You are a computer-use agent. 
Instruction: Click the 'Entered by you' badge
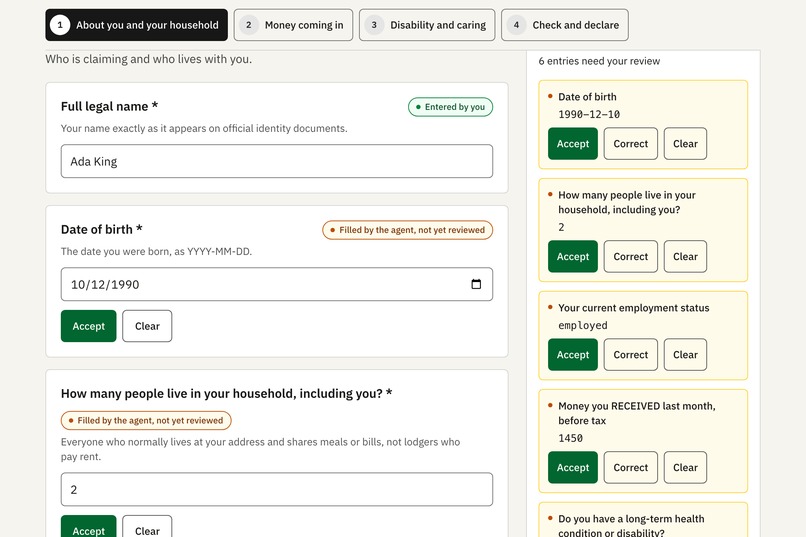[x=450, y=107]
